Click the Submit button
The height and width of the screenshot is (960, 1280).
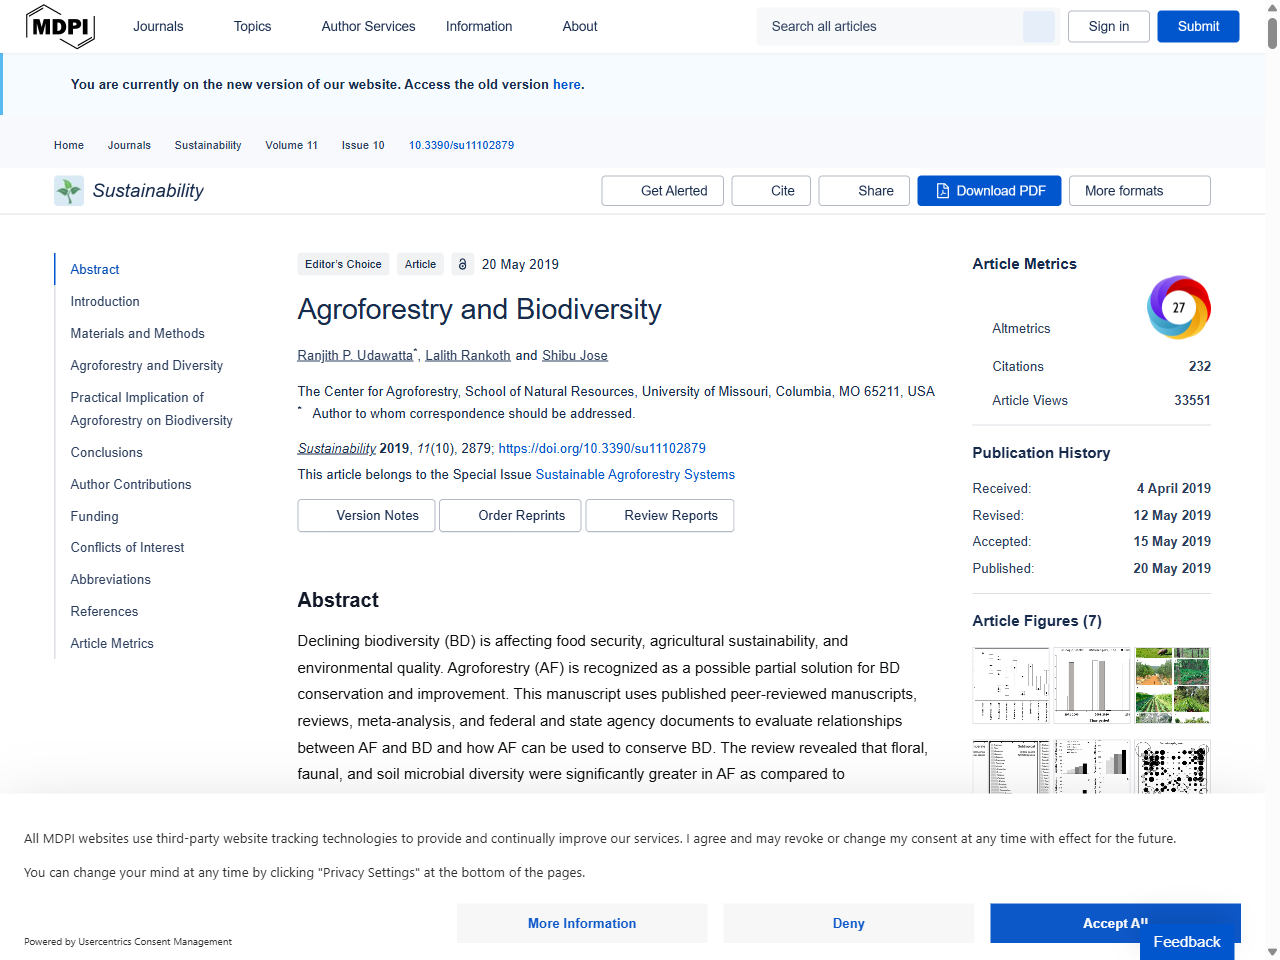point(1197,26)
